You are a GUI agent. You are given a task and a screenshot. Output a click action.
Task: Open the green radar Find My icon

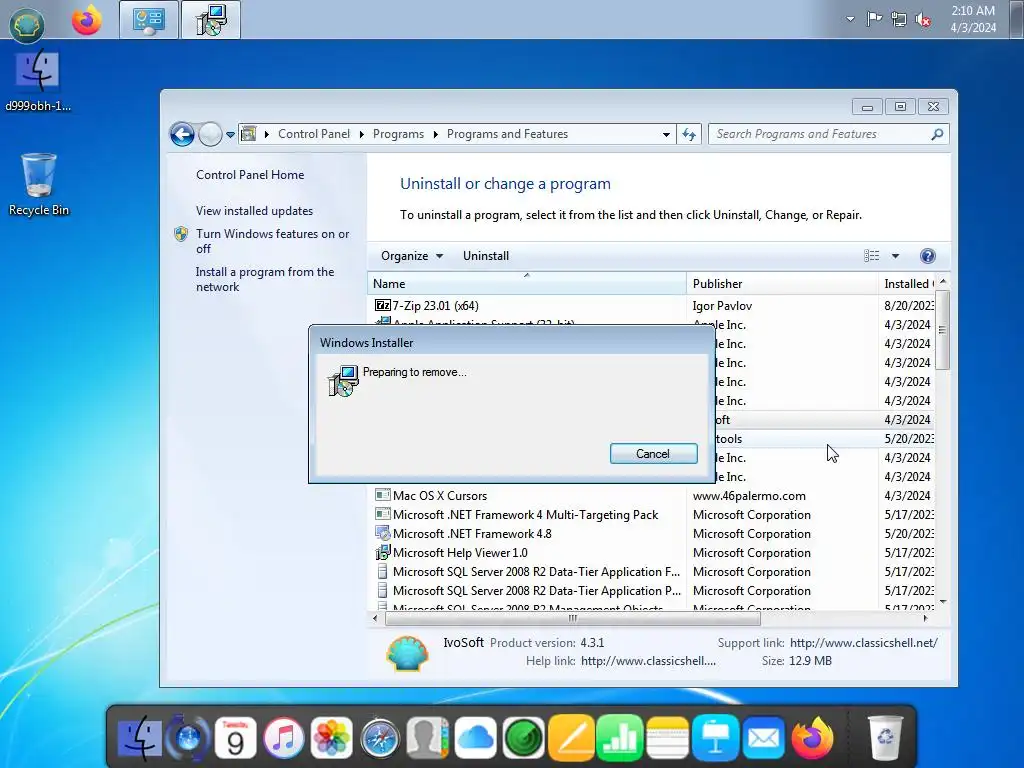click(523, 739)
